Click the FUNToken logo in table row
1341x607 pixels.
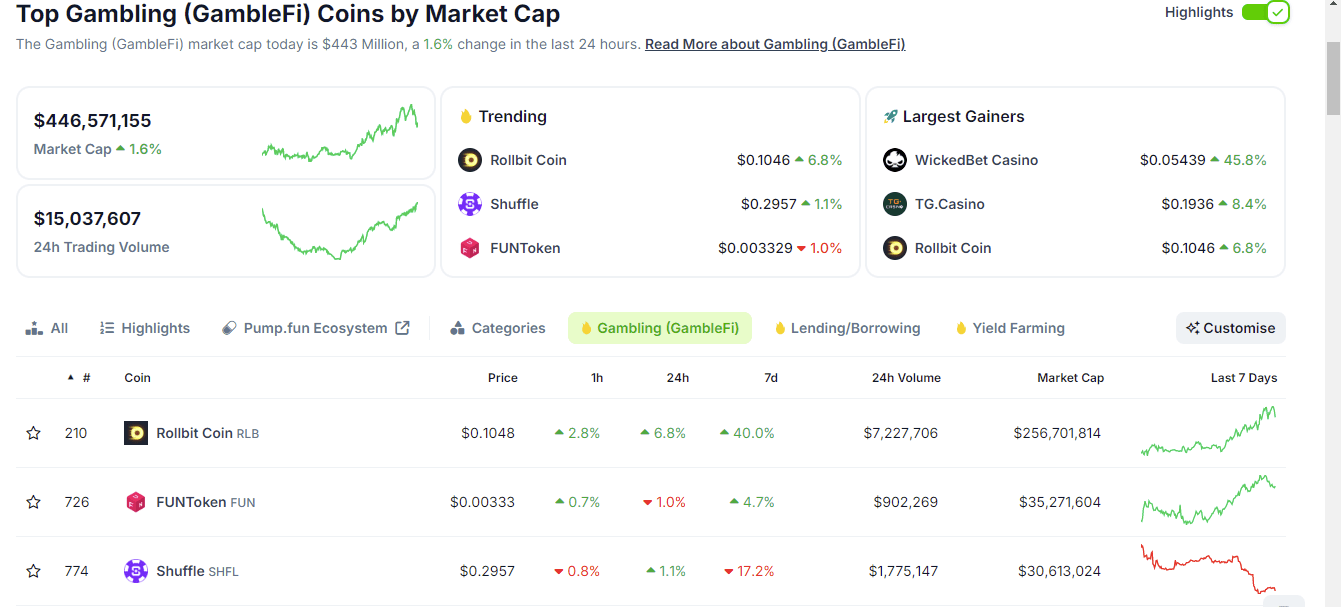[136, 502]
